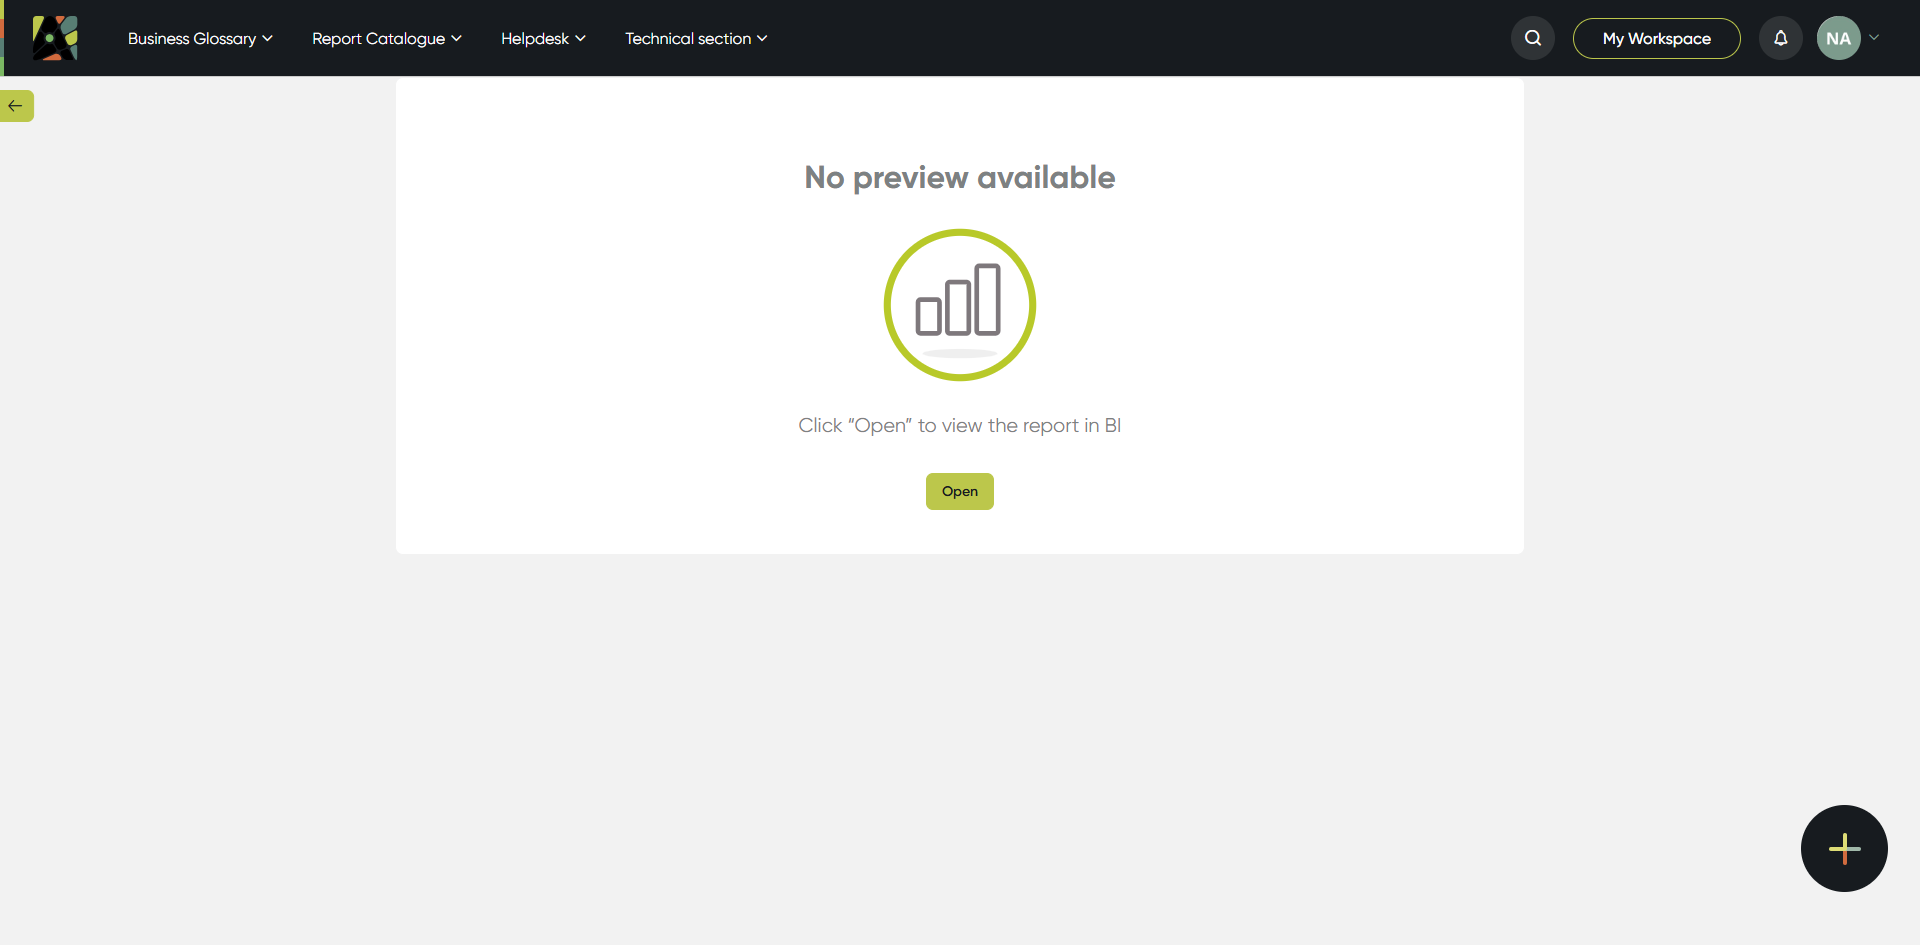
Task: Open notifications via the bell icon
Action: click(x=1781, y=38)
